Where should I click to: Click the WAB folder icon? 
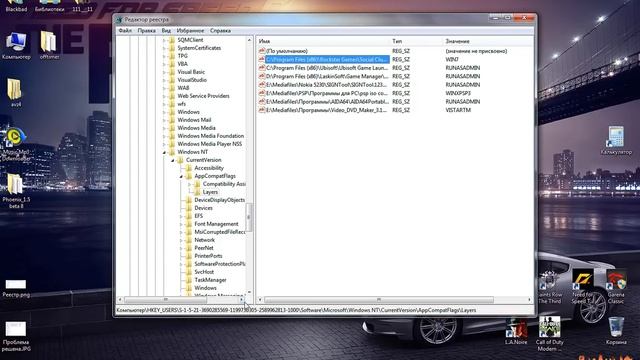(172, 88)
